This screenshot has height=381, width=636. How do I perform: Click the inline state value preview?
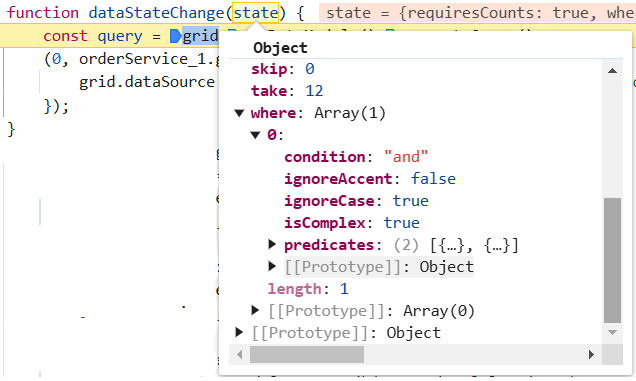tap(477, 13)
